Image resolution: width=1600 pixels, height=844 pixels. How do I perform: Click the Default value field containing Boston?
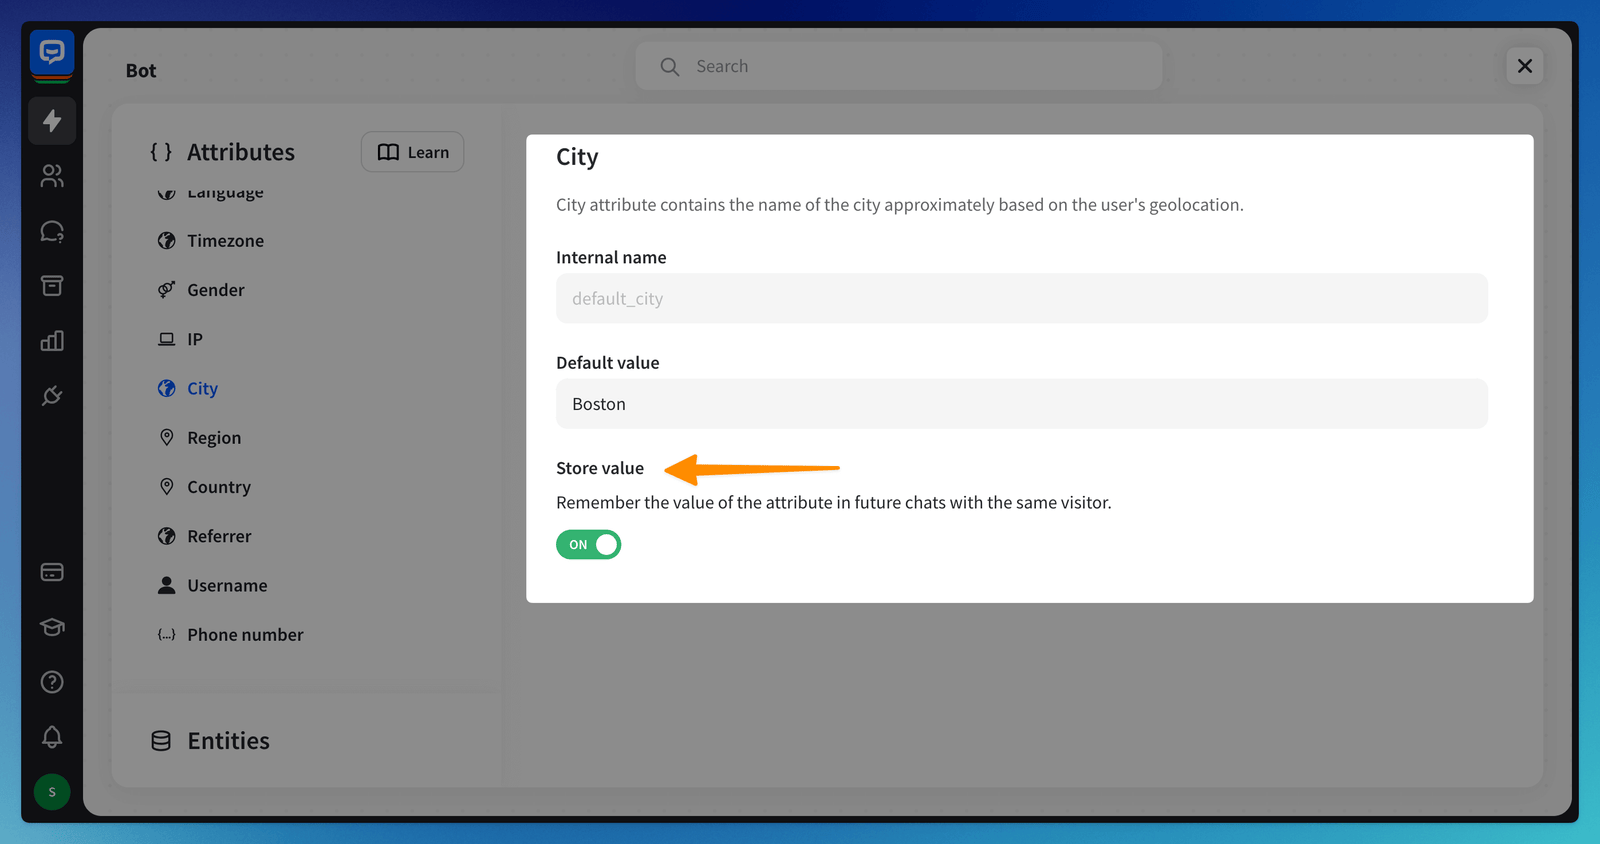pos(1021,404)
